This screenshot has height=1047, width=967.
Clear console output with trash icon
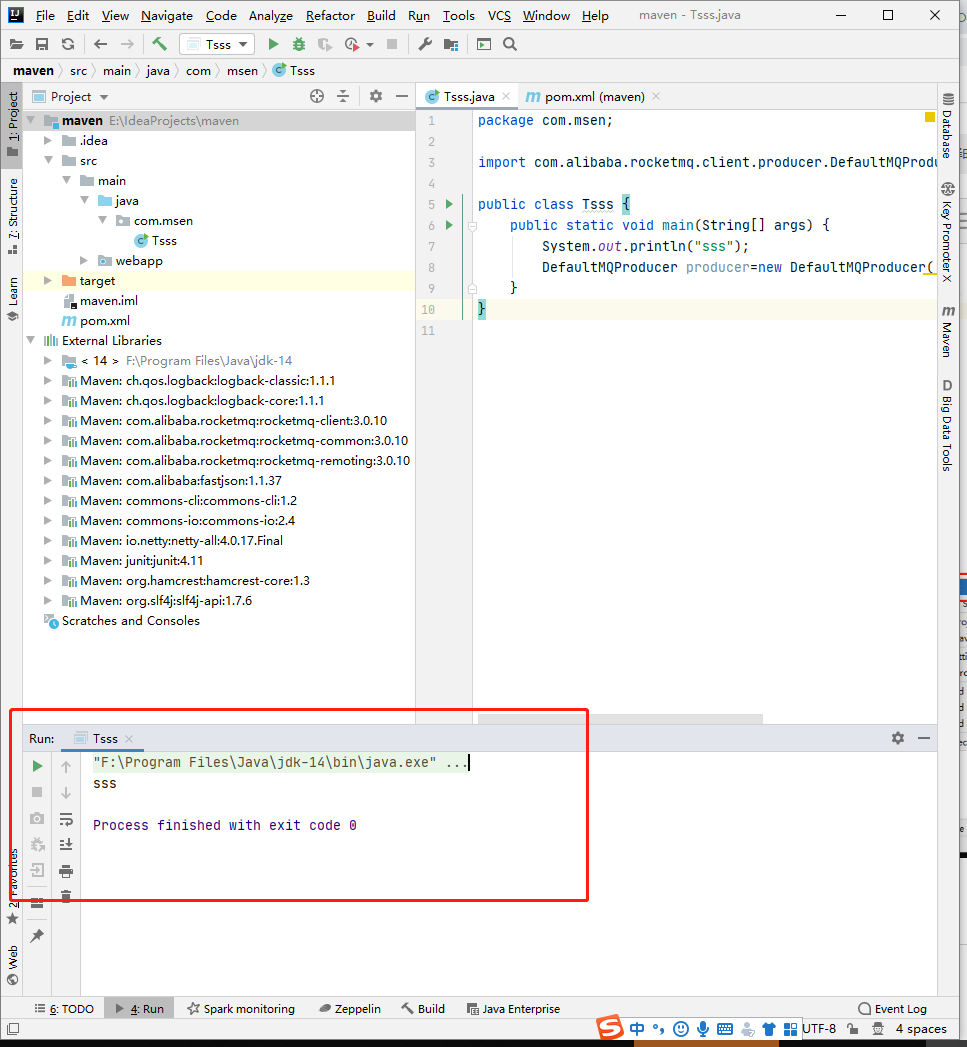[66, 897]
